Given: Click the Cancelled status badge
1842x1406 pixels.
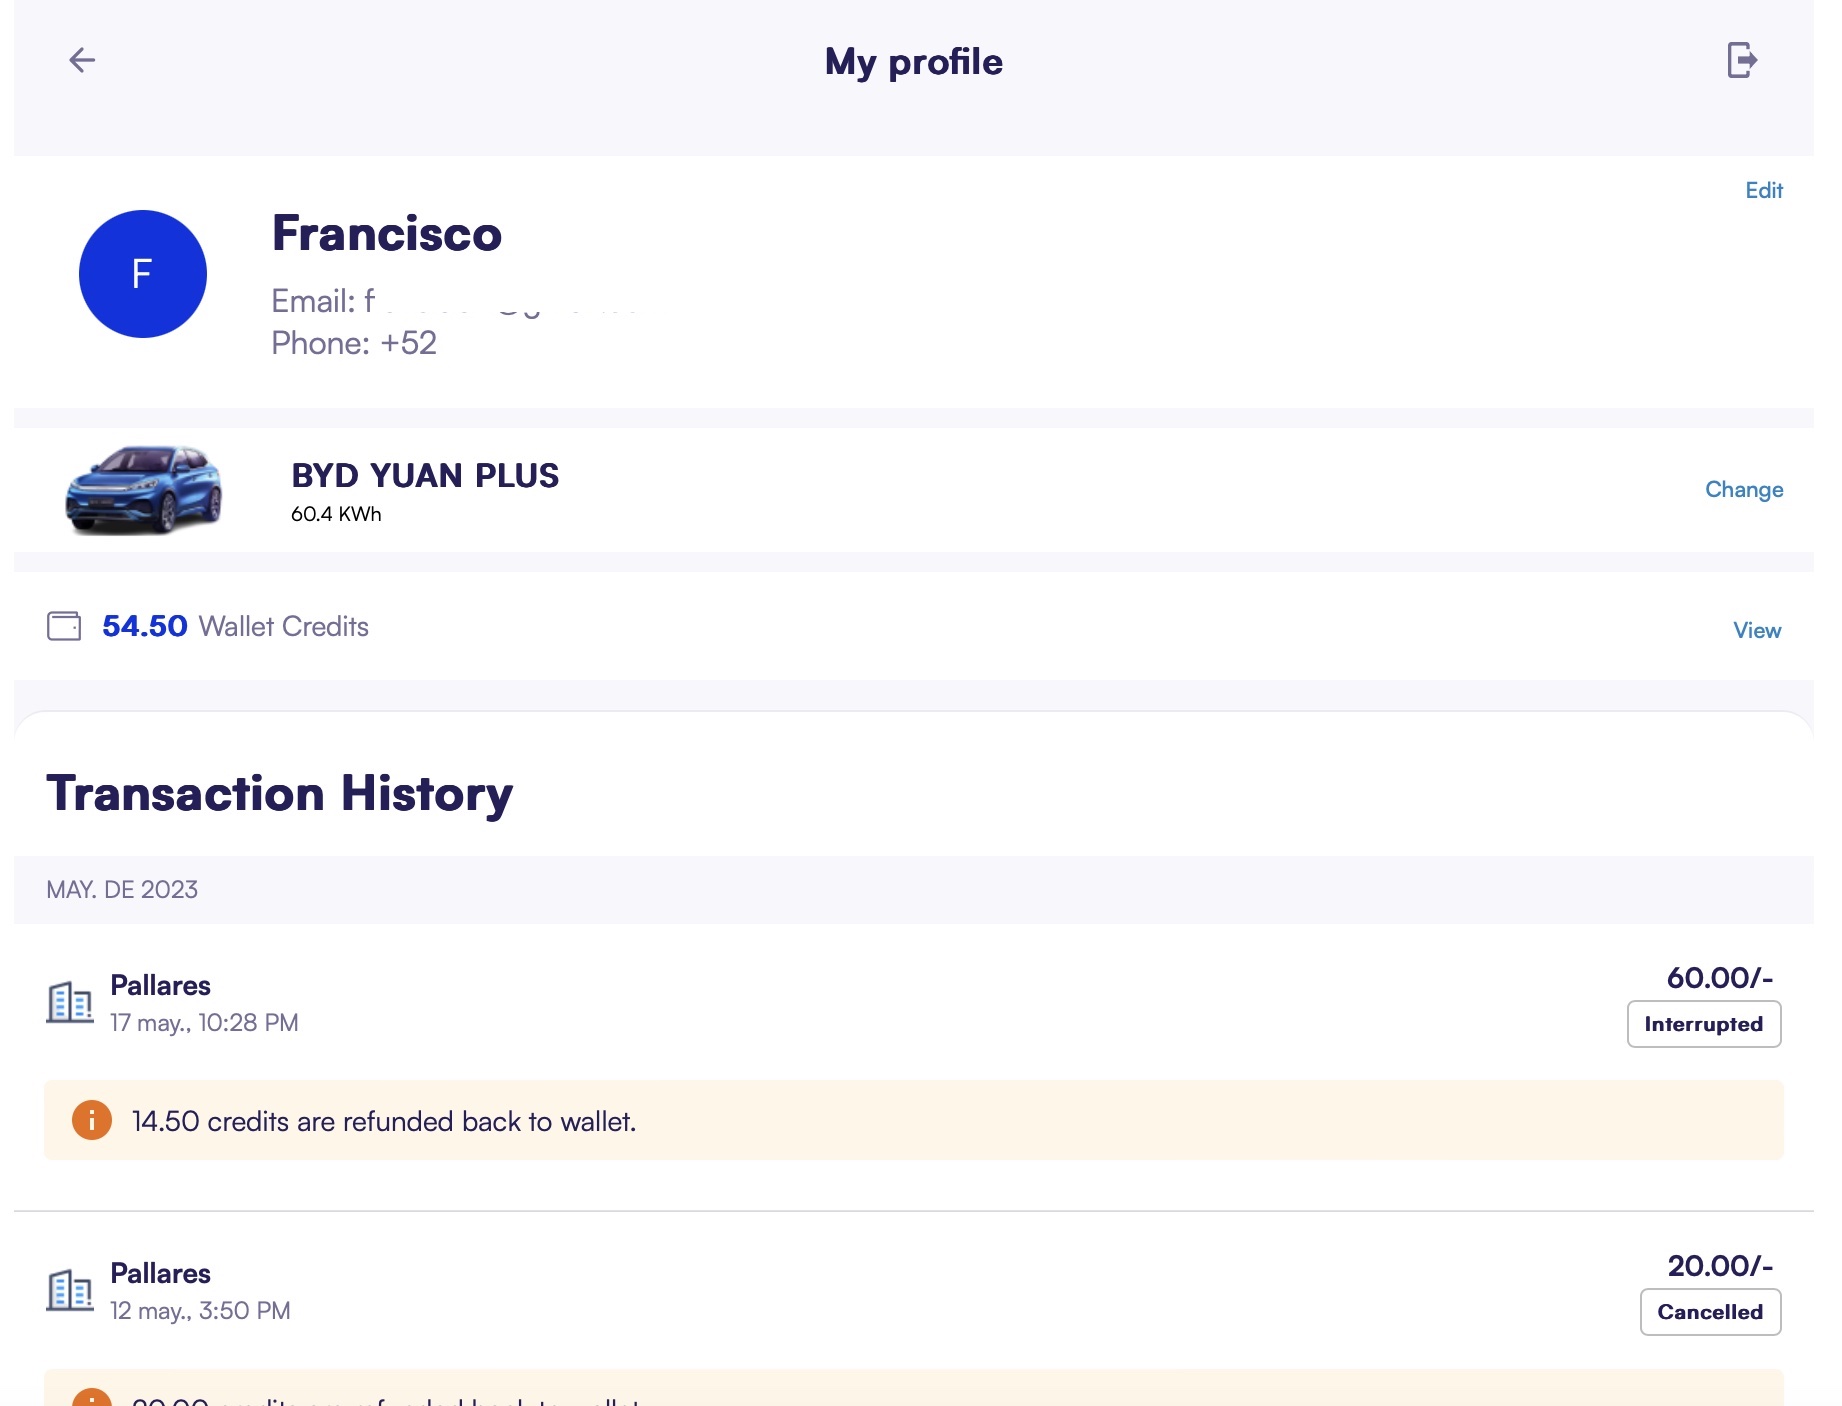Looking at the screenshot, I should coord(1710,1311).
